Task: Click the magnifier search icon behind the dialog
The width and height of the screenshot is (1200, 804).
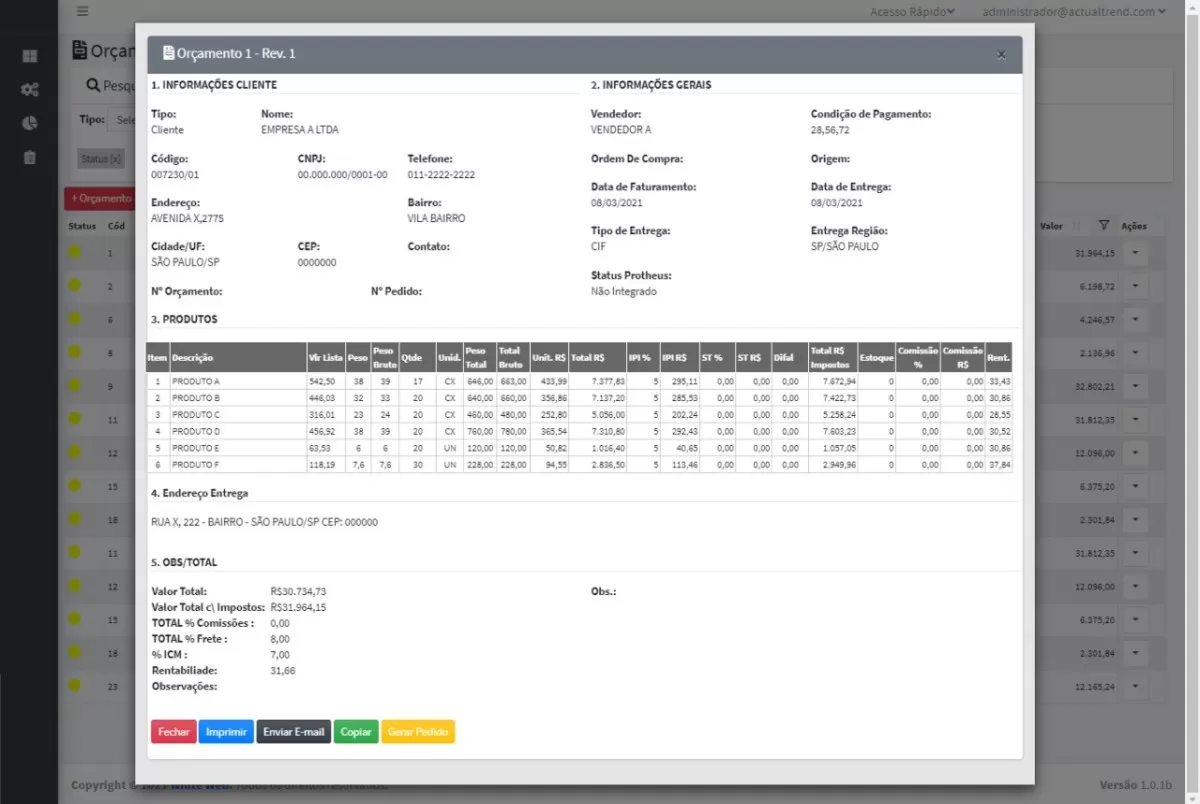Action: 93,86
